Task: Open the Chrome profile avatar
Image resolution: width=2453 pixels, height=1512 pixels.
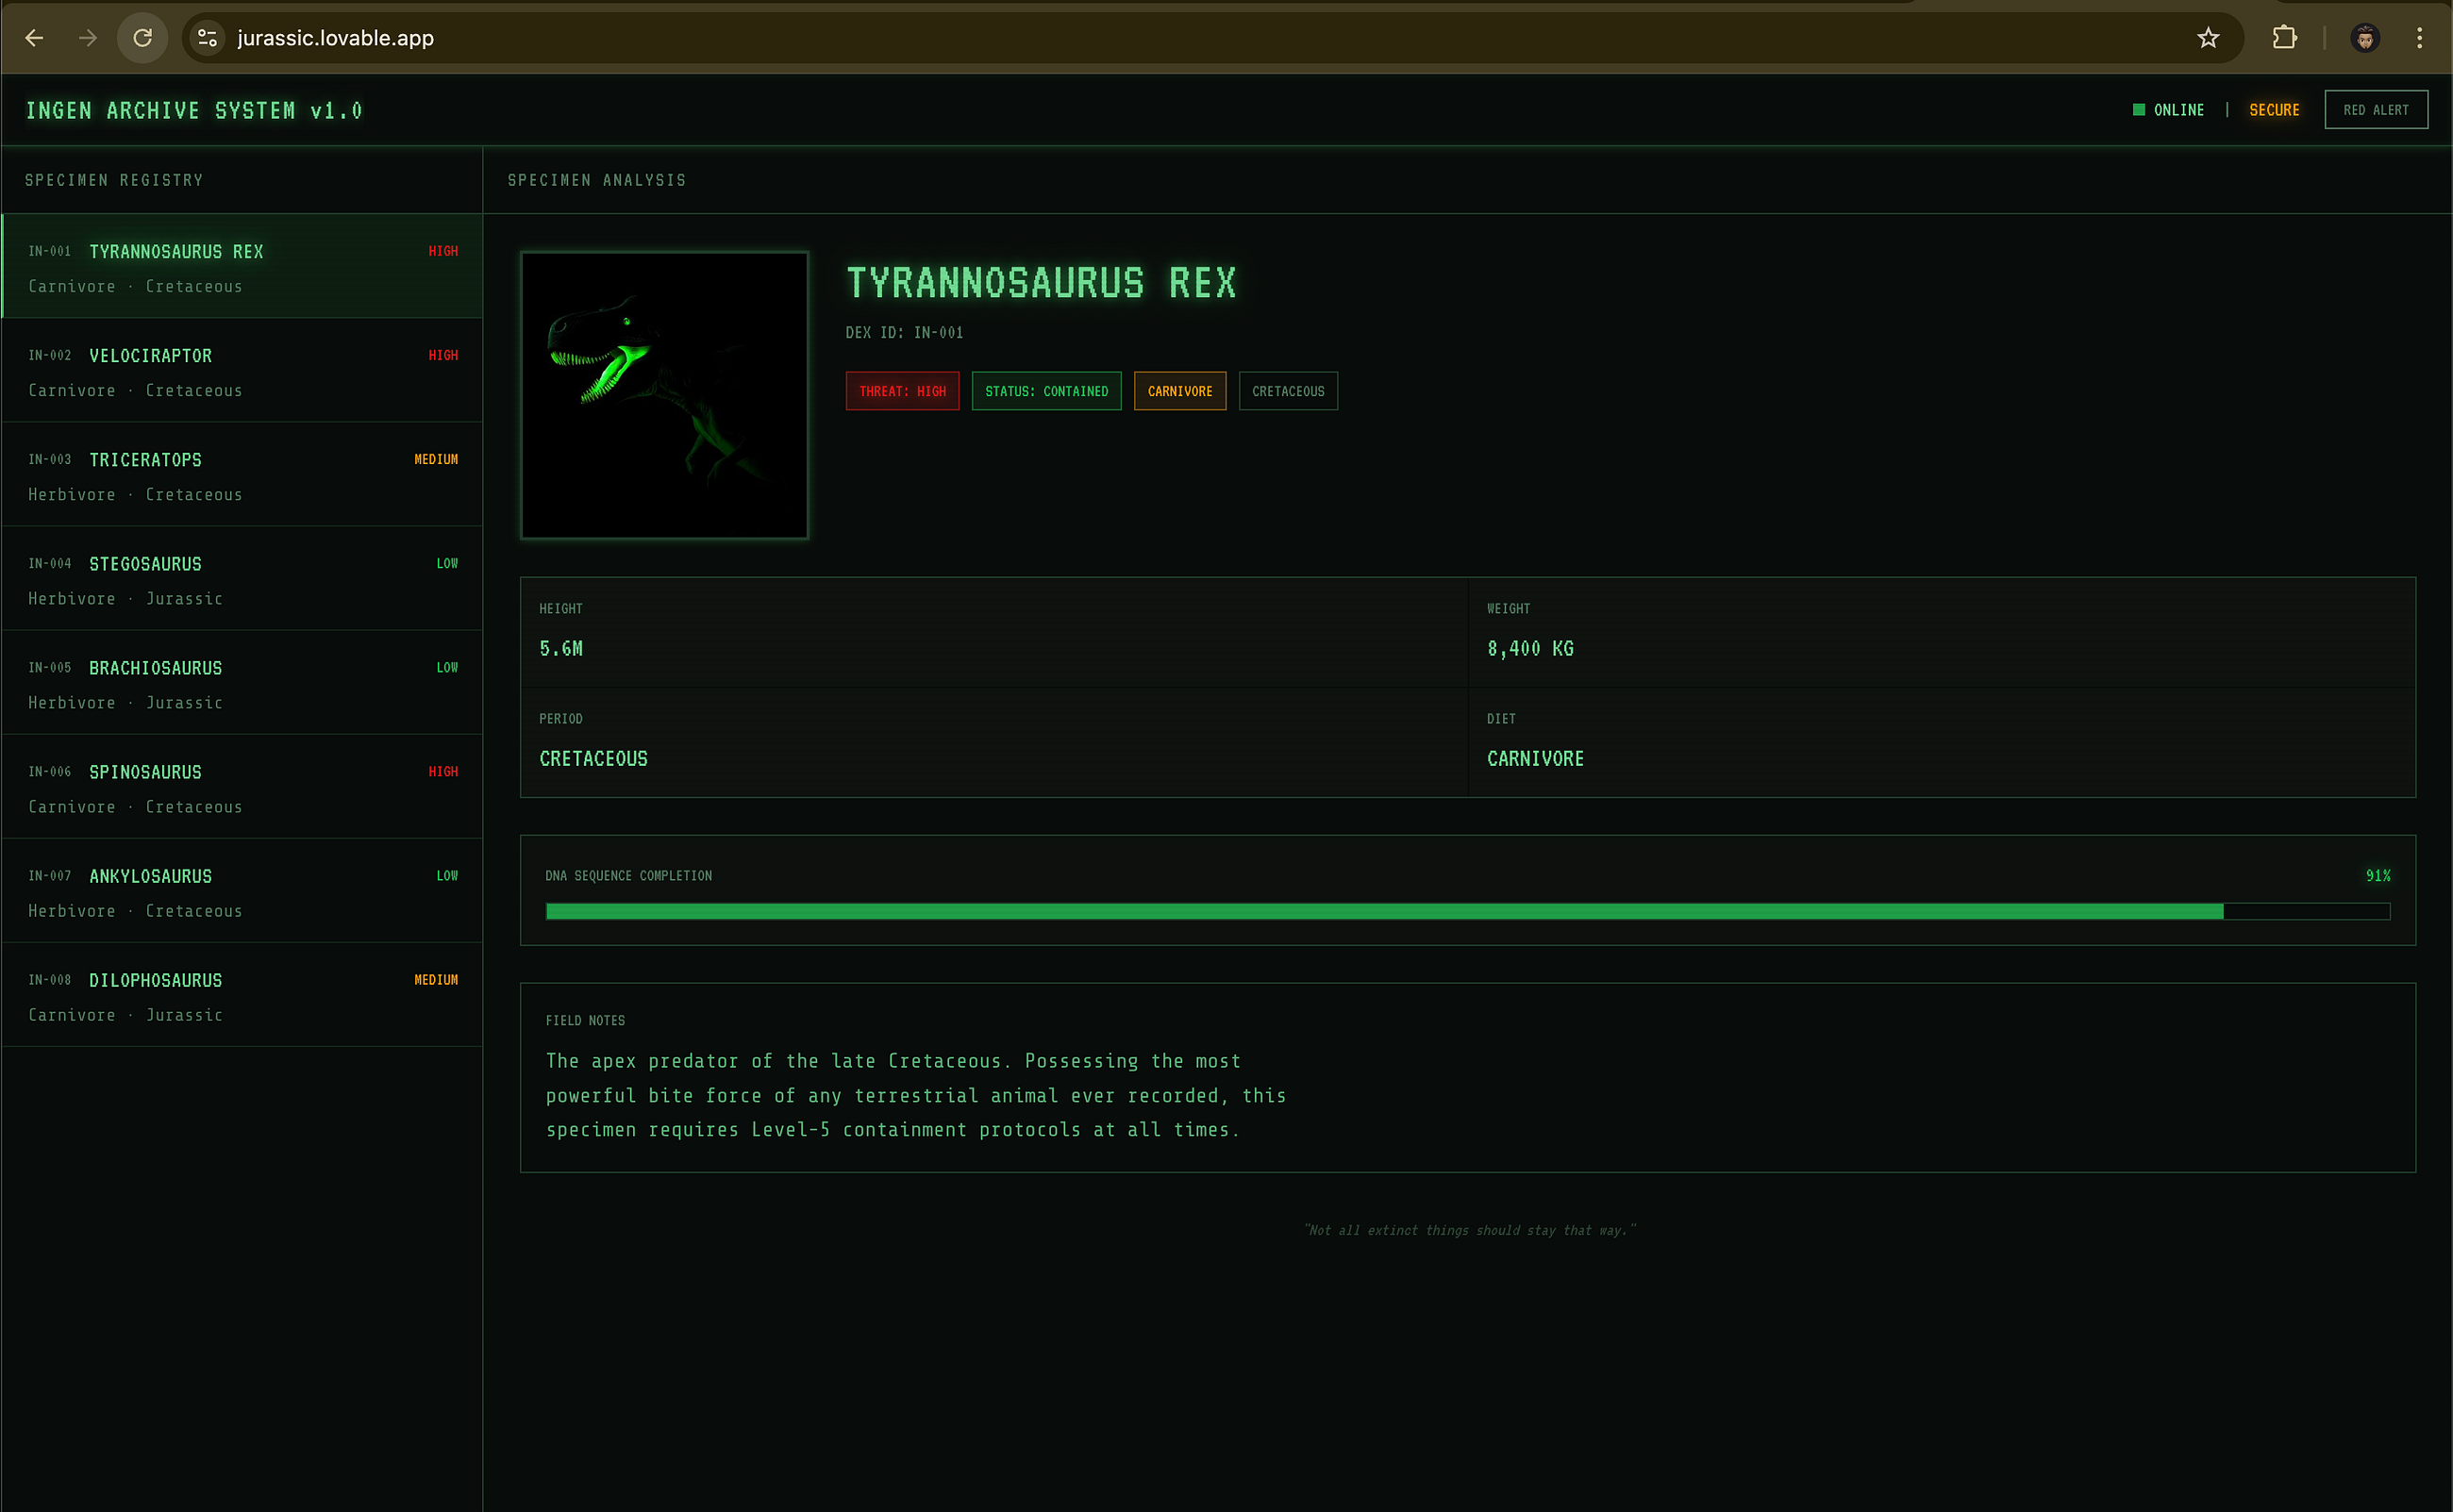Action: pos(2365,38)
